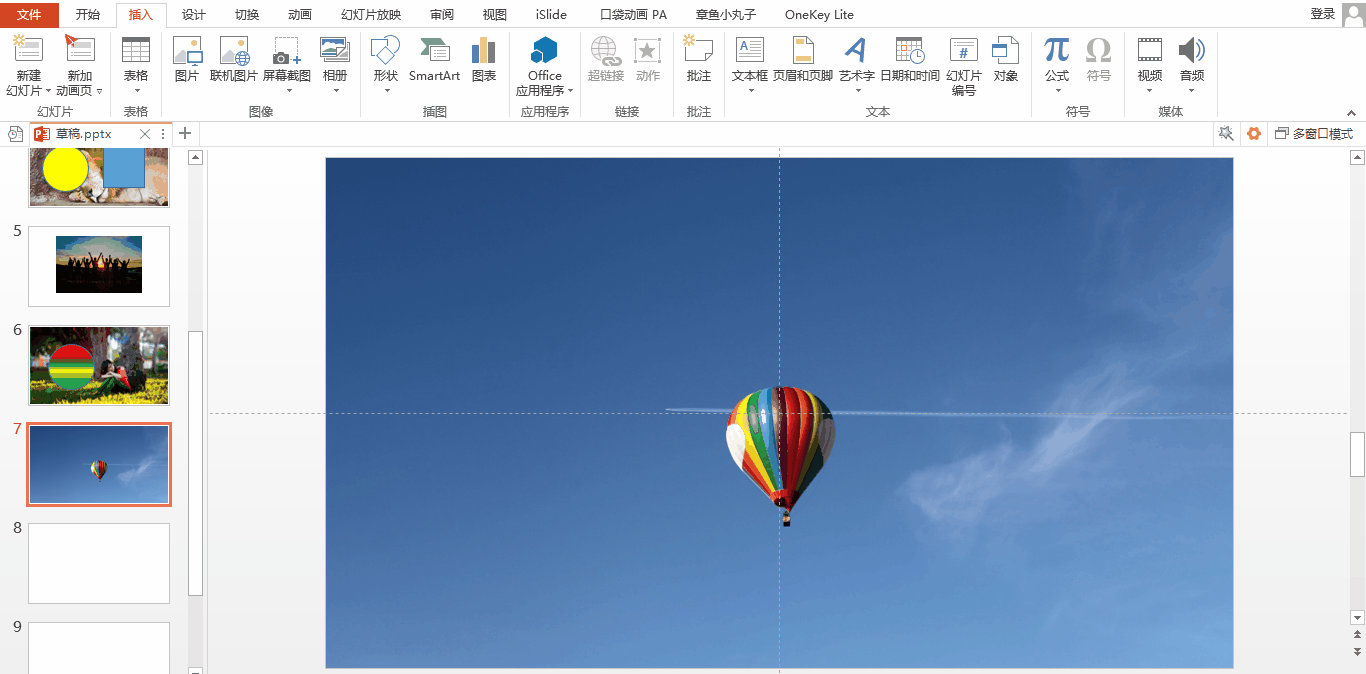Click the pin icon beside the gear
1366x674 pixels.
[x=1227, y=133]
